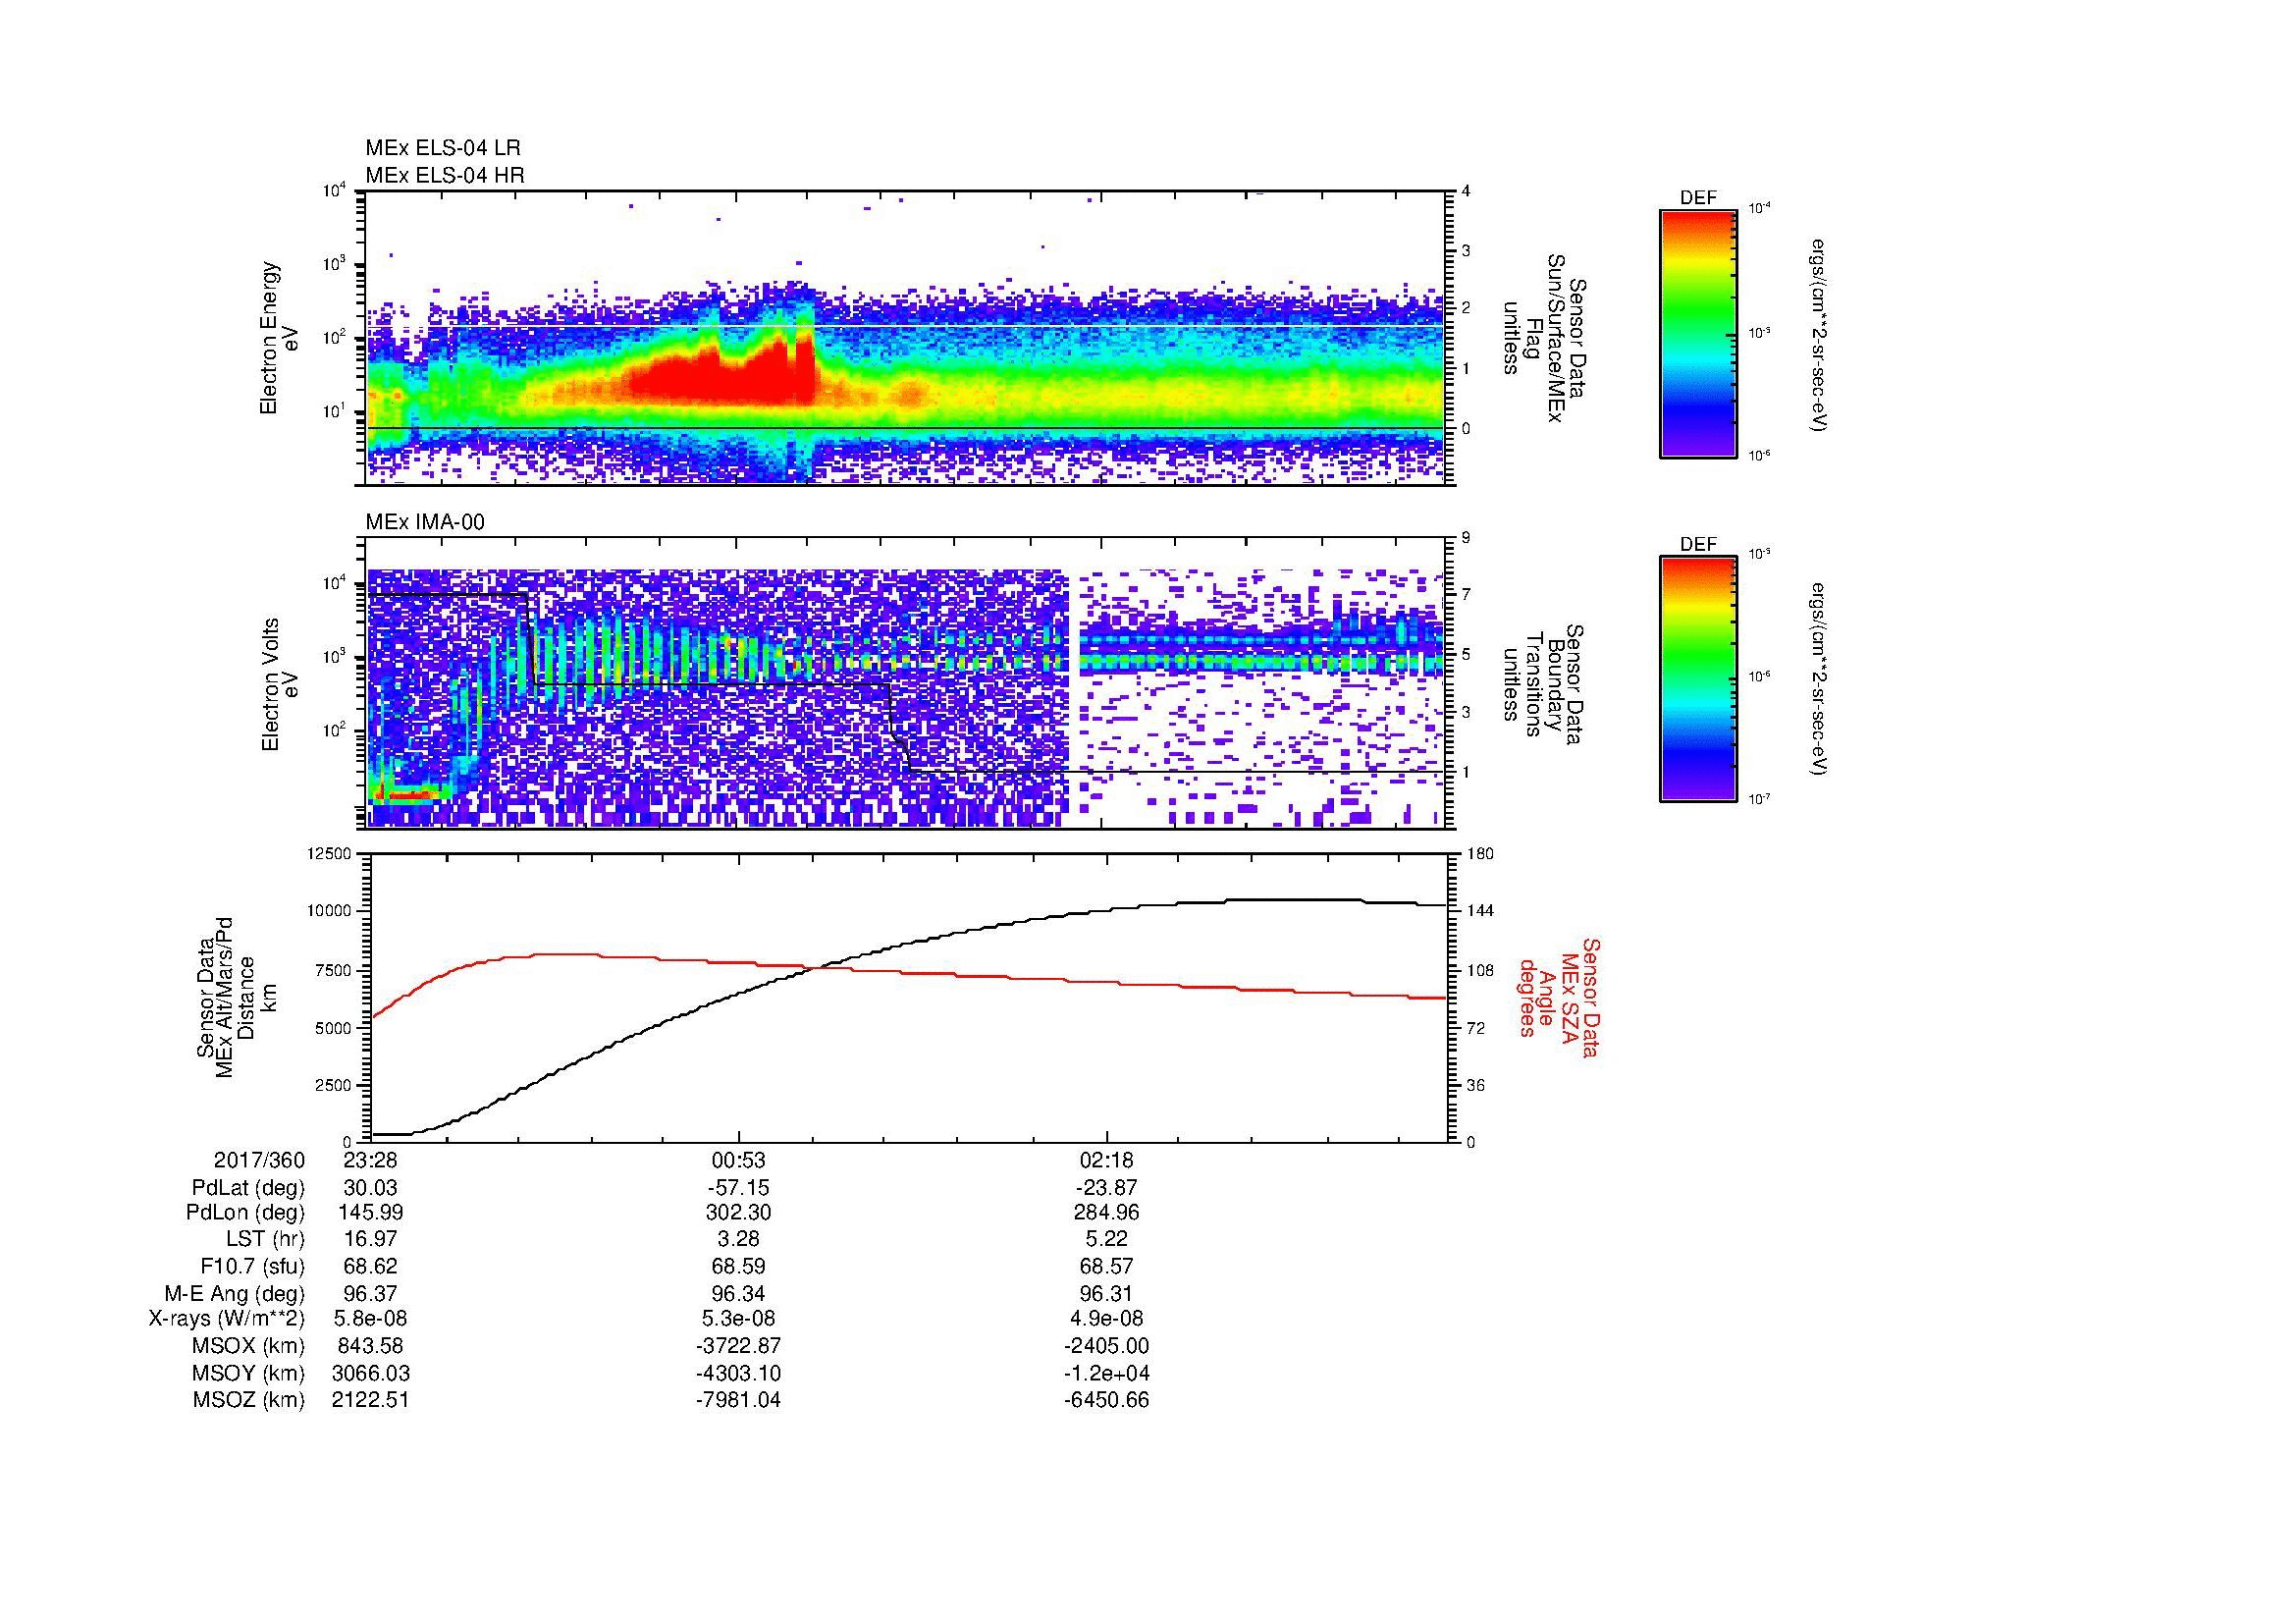2296x1623 pixels.
Task: Click the PdLat value '-57.15'
Action: [738, 1188]
